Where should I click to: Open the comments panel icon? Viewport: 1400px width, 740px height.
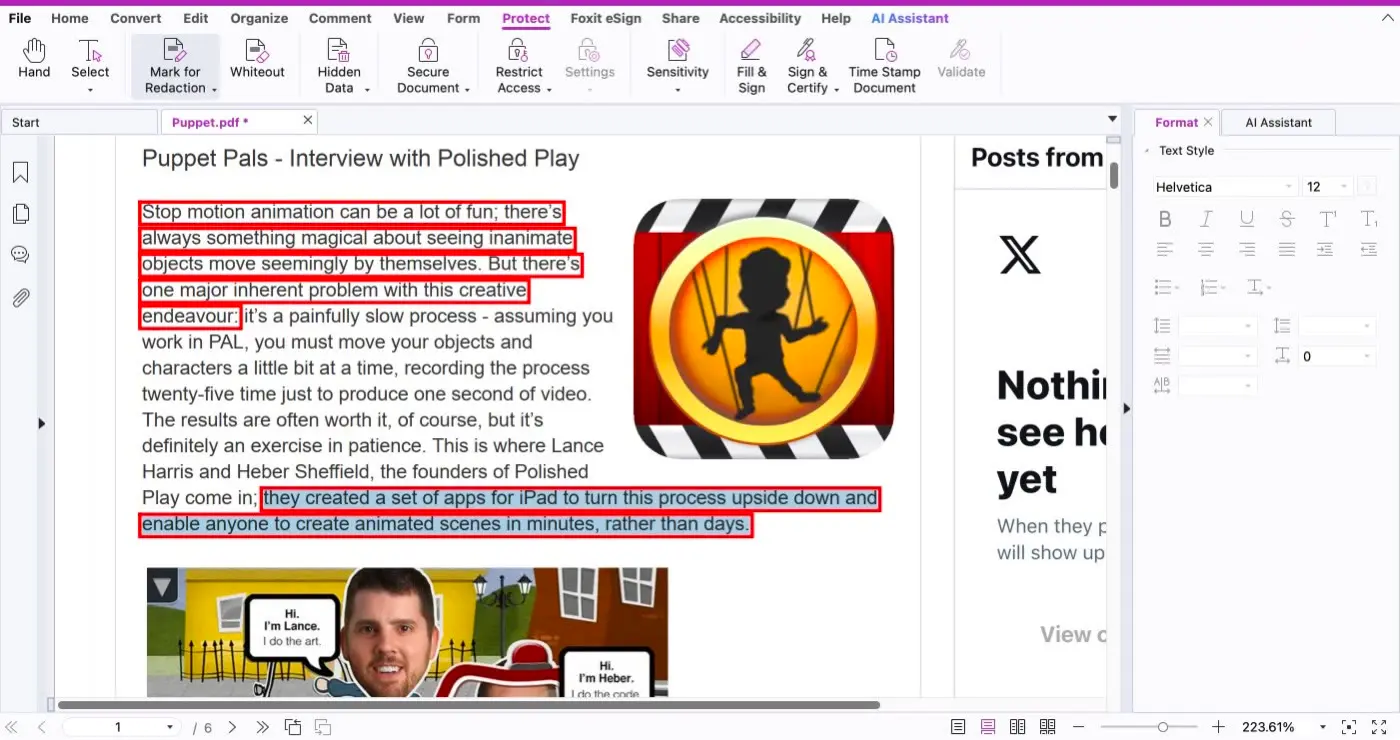(x=20, y=254)
